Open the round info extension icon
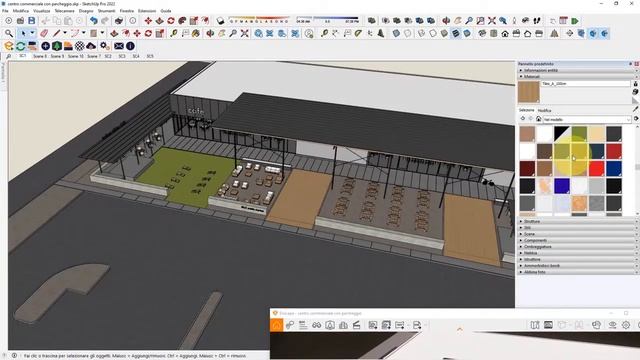The image size is (640, 360). pyautogui.click(x=130, y=46)
